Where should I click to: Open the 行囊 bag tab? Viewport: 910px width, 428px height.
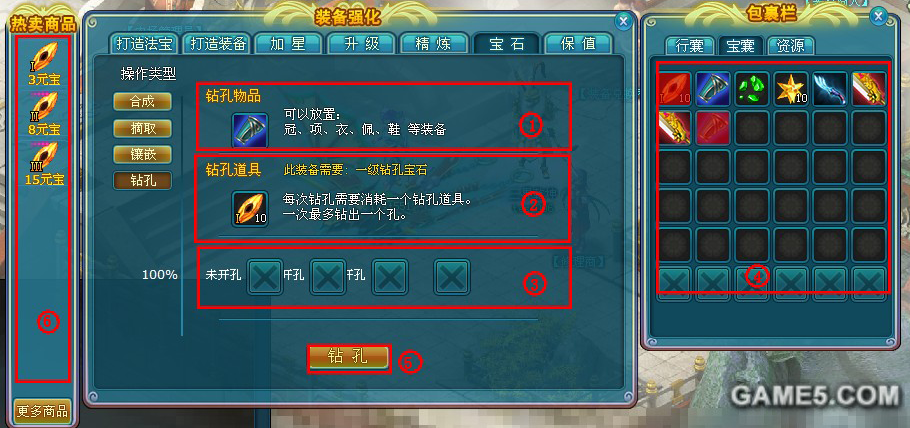(x=690, y=45)
